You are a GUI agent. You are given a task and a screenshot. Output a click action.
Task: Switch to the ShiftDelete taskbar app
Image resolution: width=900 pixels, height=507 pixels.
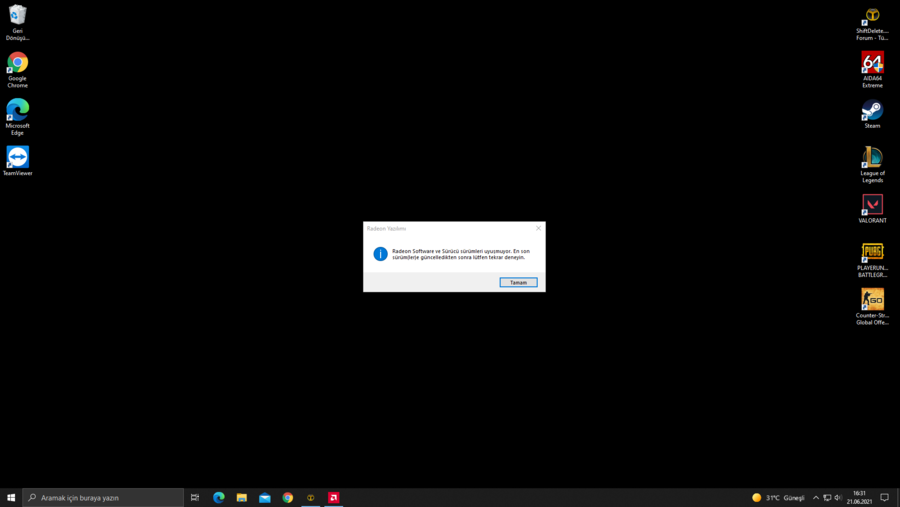click(x=311, y=497)
